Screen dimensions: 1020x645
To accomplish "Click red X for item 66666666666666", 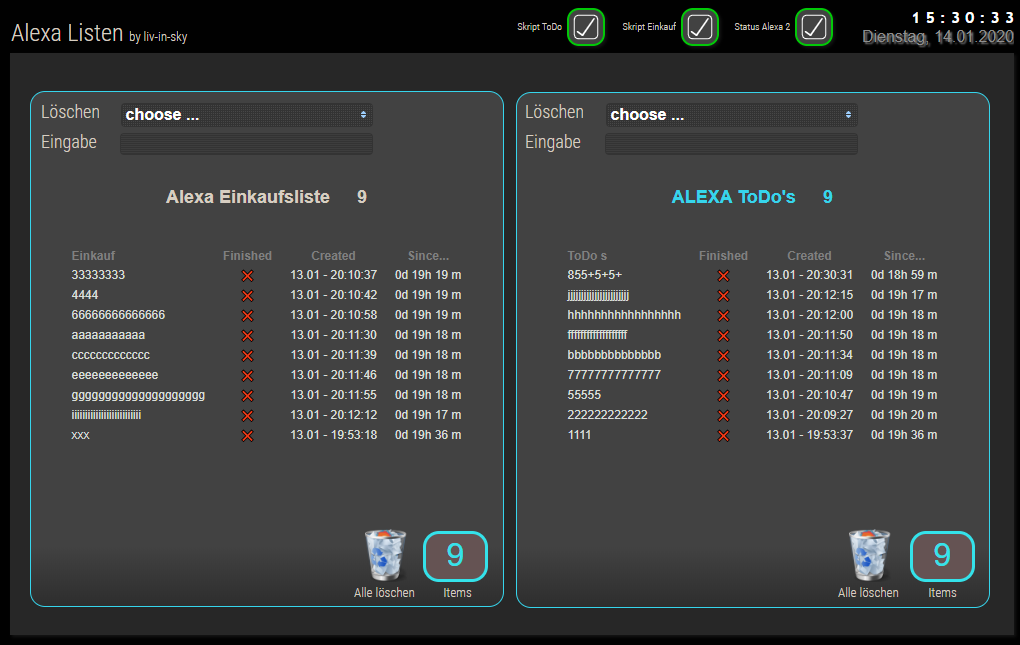I will pos(247,316).
